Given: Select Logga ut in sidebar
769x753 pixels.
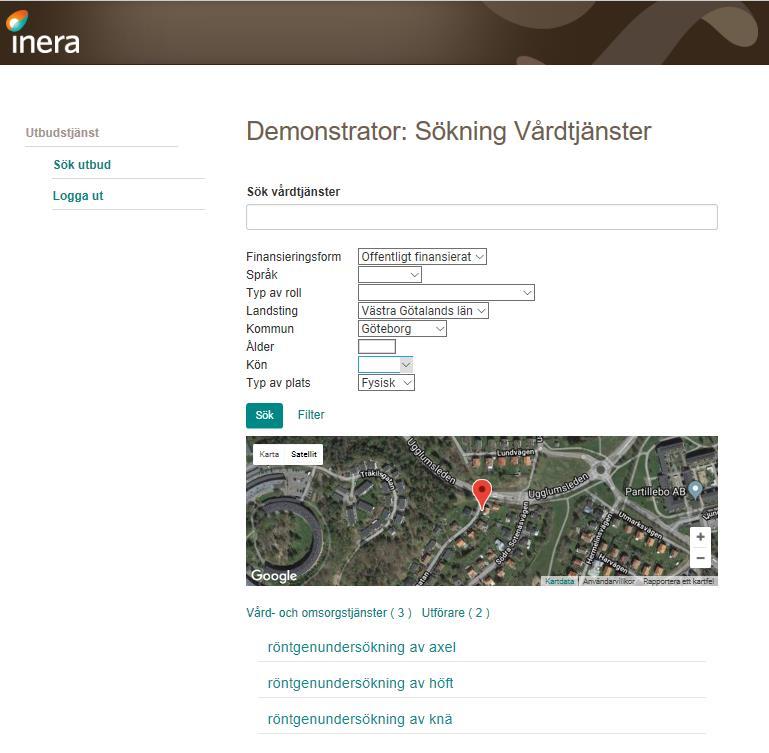Looking at the screenshot, I should click(x=77, y=196).
